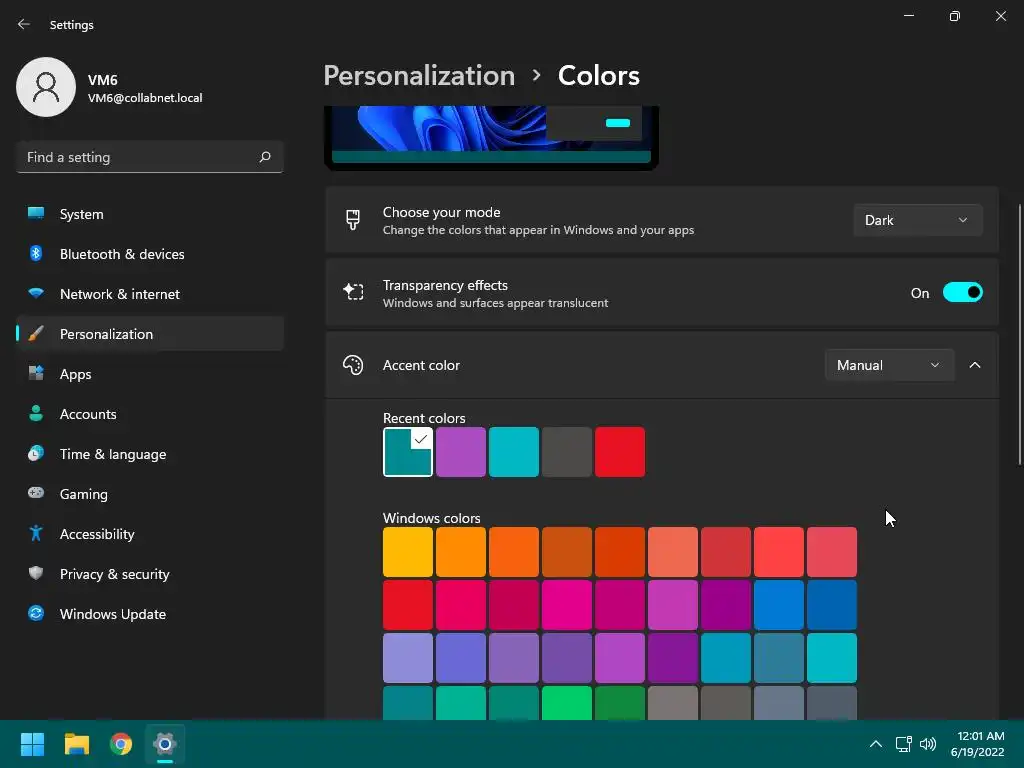This screenshot has width=1024, height=768.
Task: Open the Manual accent color dropdown
Action: 889,365
